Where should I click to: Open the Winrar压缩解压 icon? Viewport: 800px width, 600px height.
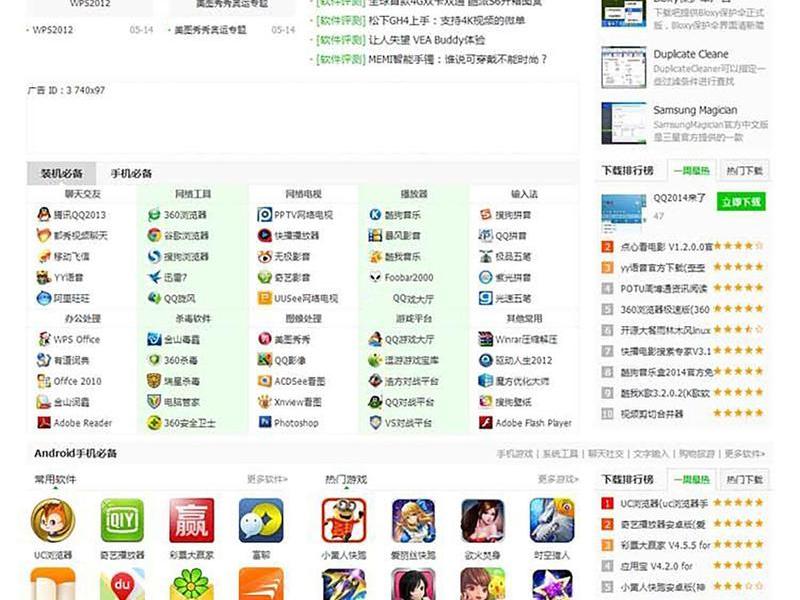click(x=485, y=339)
